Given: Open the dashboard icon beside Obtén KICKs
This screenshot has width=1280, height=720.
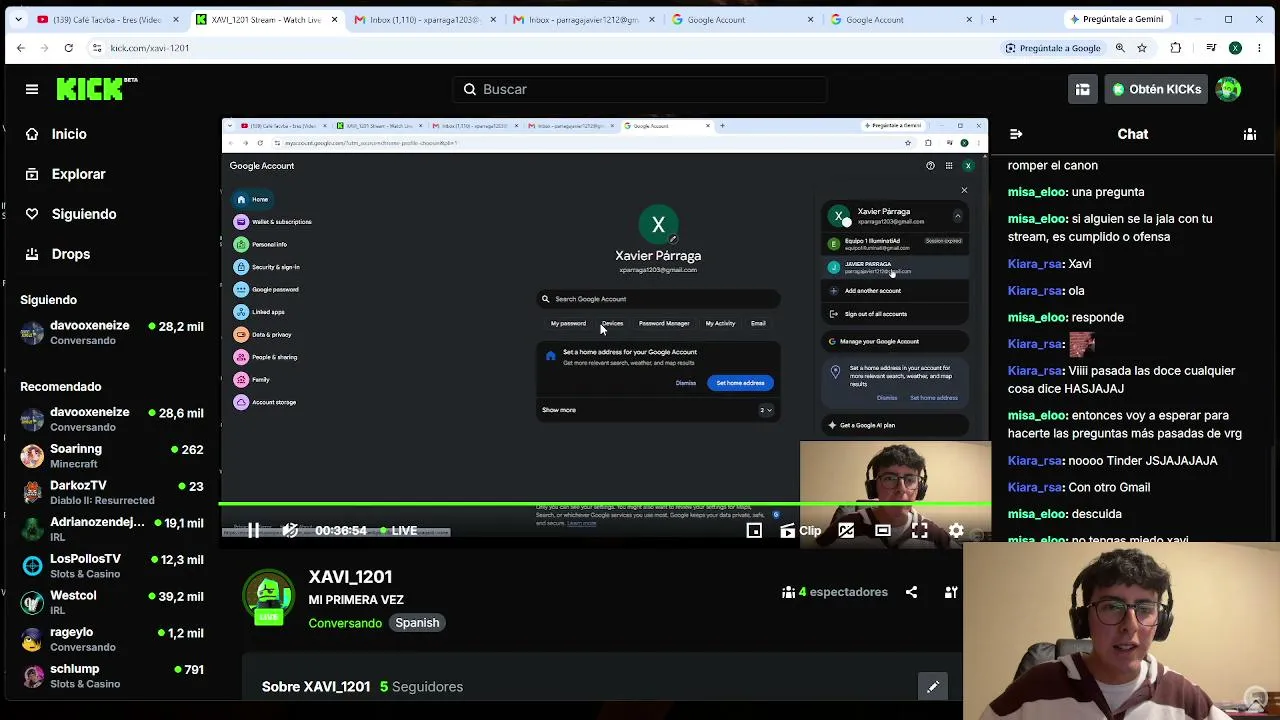Looking at the screenshot, I should pyautogui.click(x=1082, y=89).
